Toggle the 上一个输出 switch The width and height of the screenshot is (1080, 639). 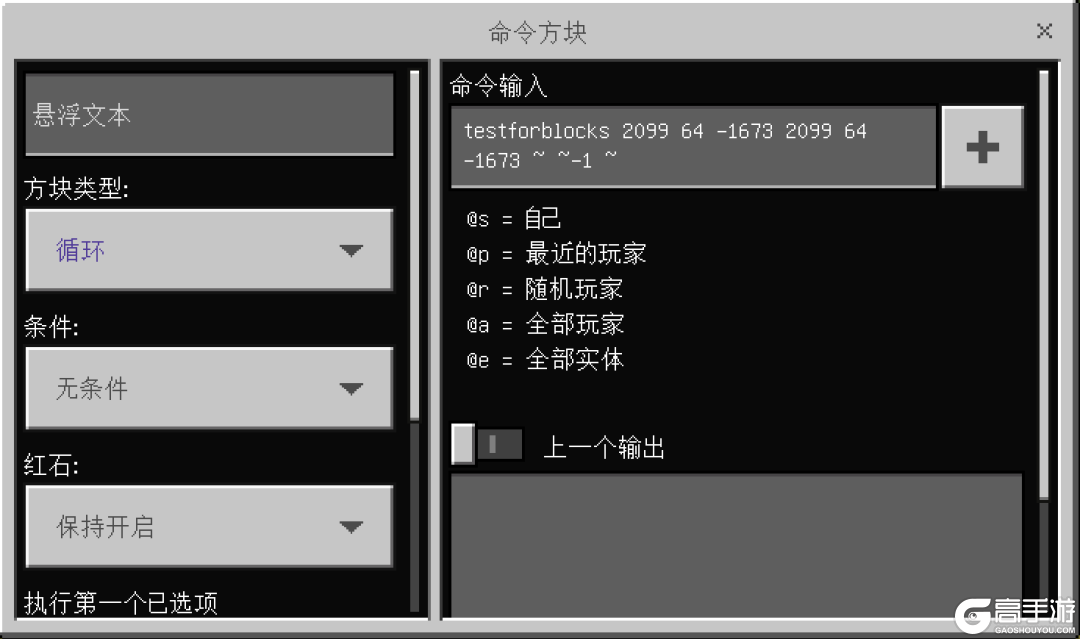coord(486,445)
